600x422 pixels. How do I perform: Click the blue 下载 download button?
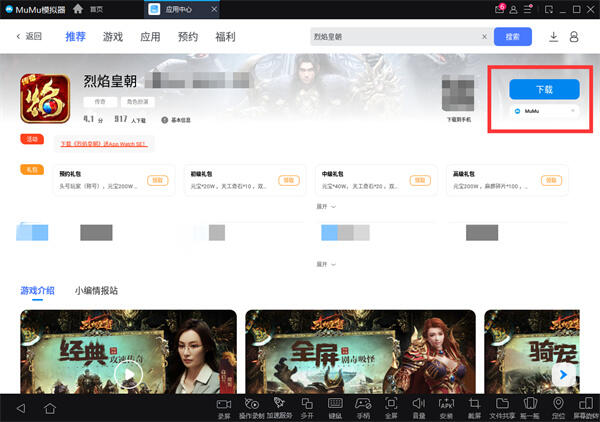pos(544,90)
